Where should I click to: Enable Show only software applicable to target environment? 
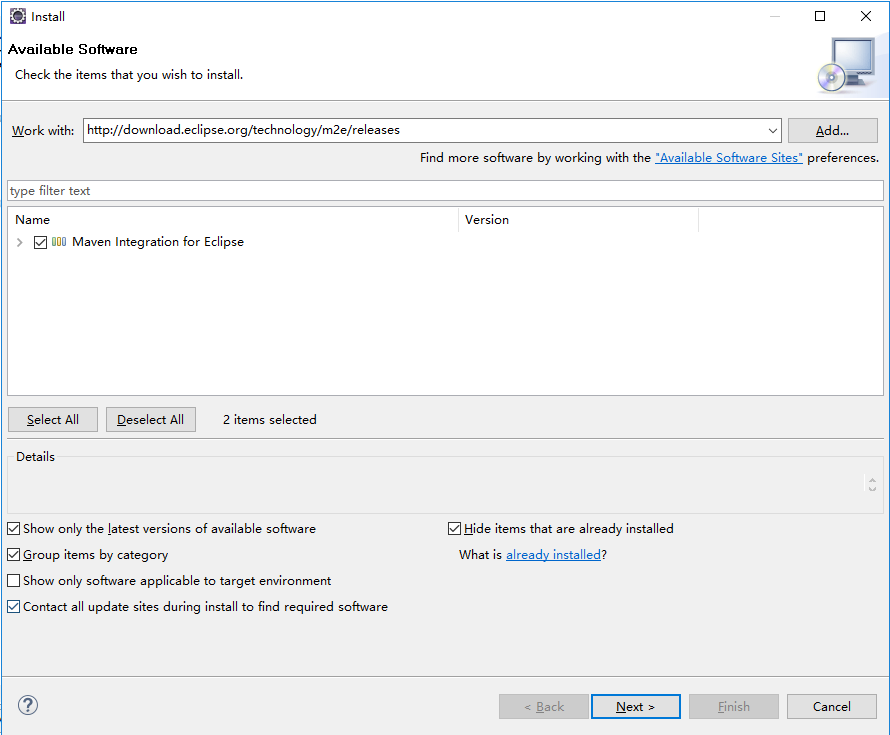[14, 581]
